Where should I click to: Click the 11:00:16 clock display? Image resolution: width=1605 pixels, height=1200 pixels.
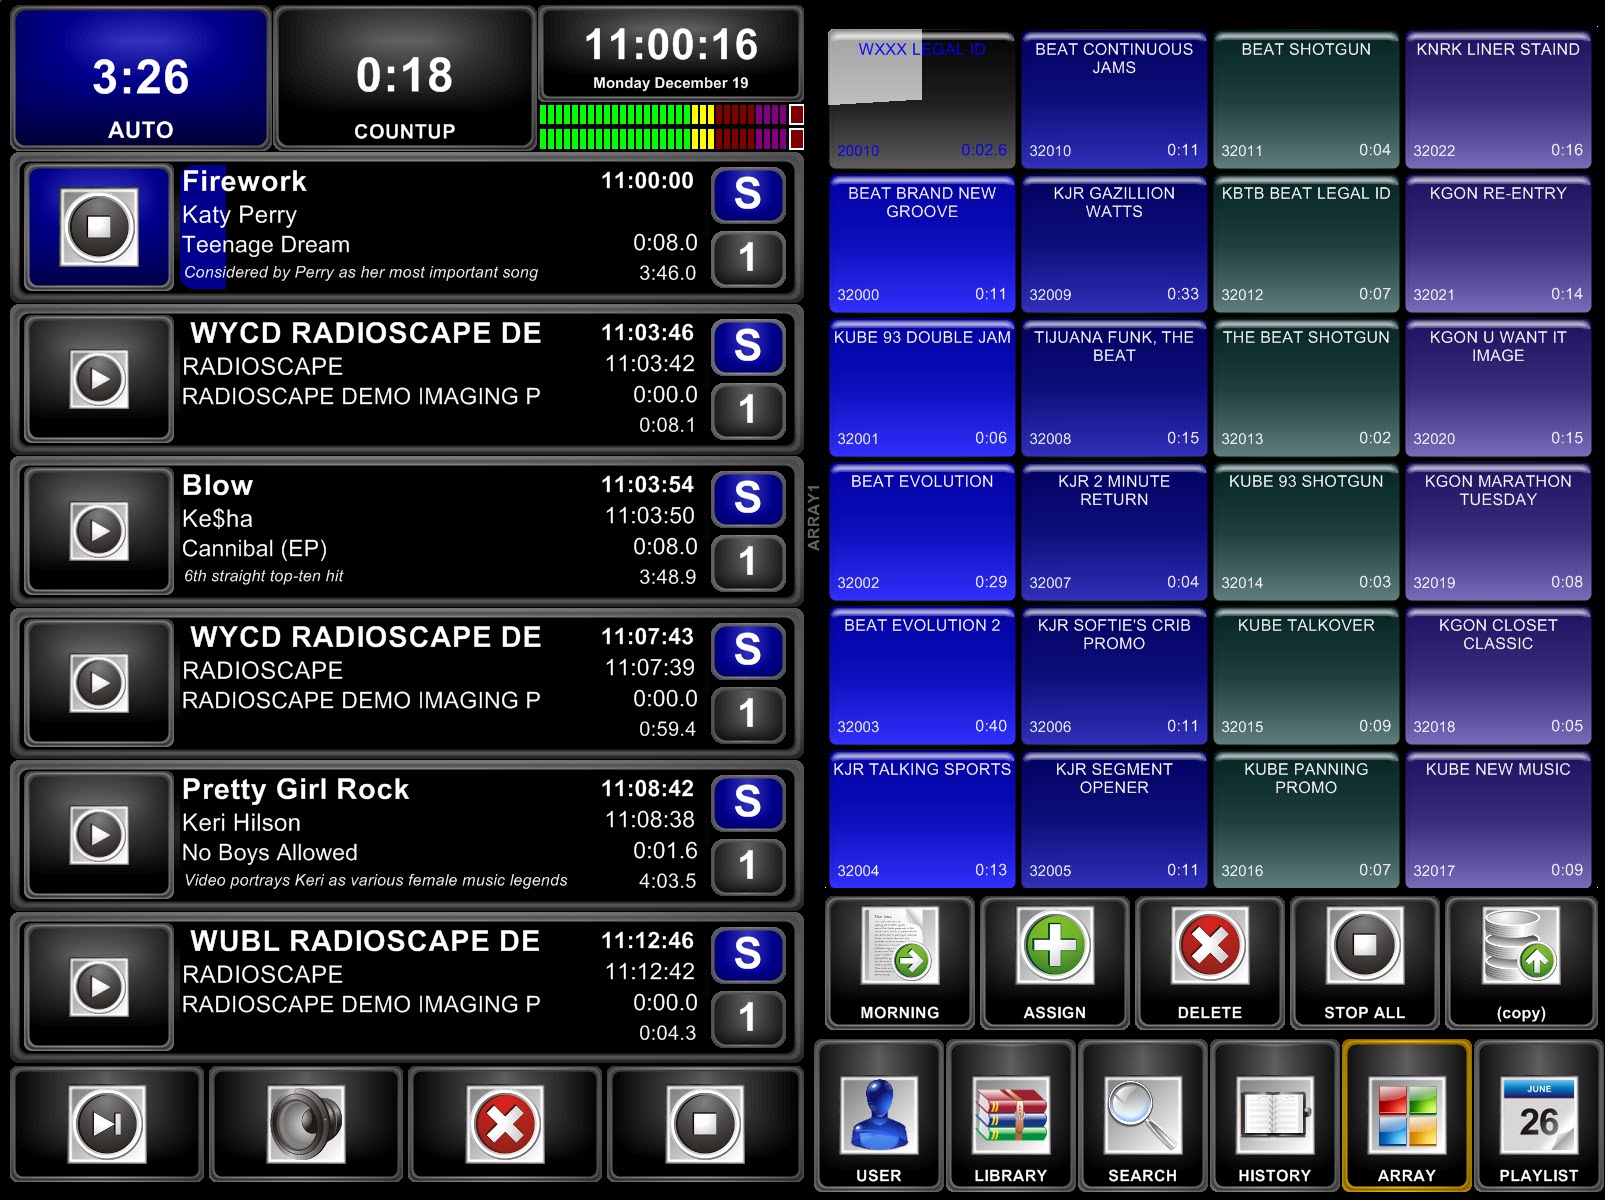pyautogui.click(x=671, y=55)
